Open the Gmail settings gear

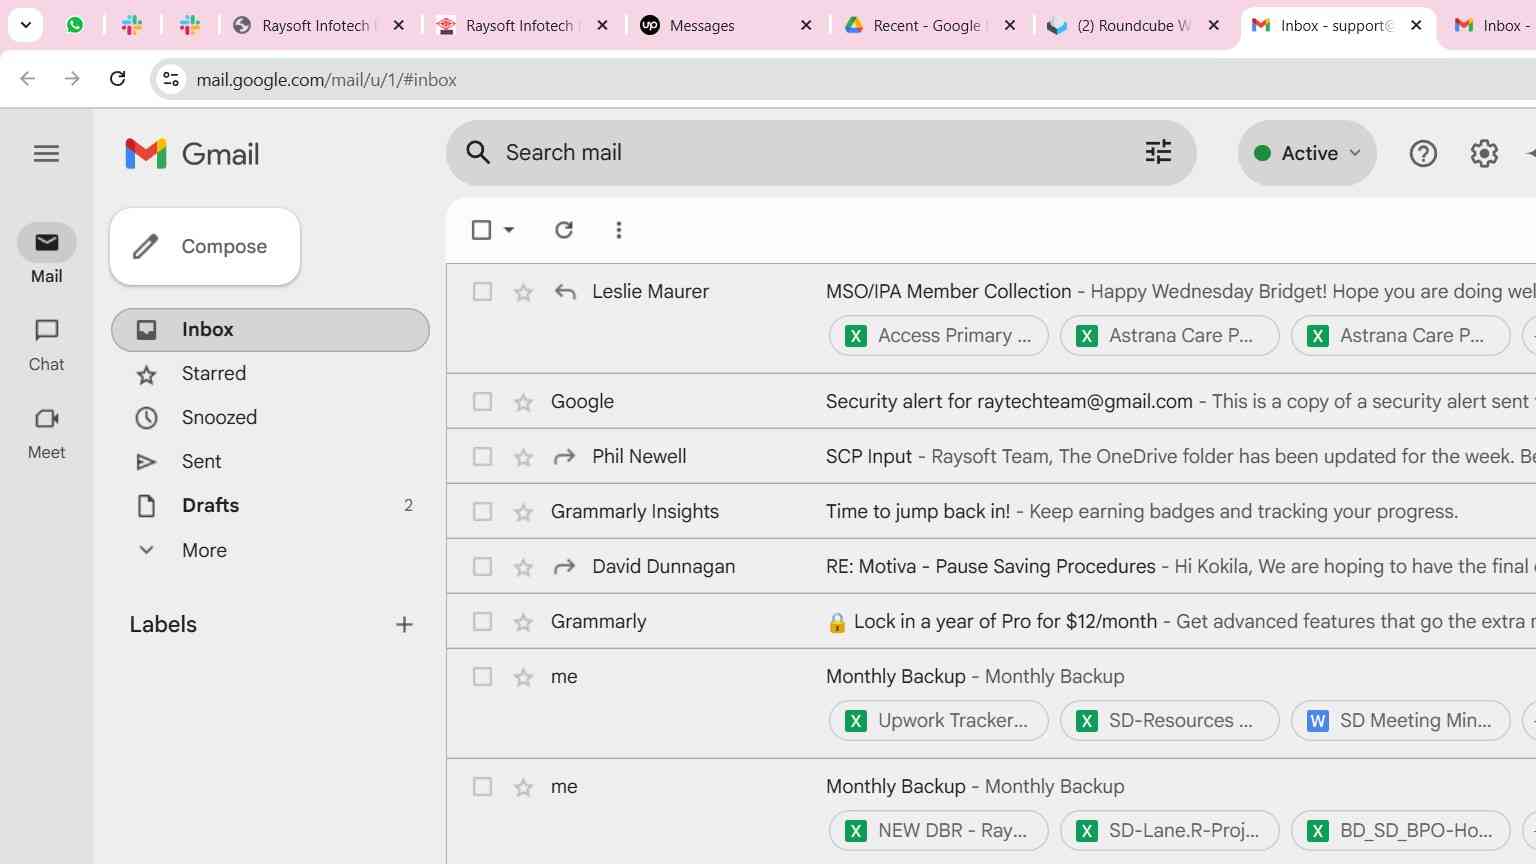tap(1484, 153)
